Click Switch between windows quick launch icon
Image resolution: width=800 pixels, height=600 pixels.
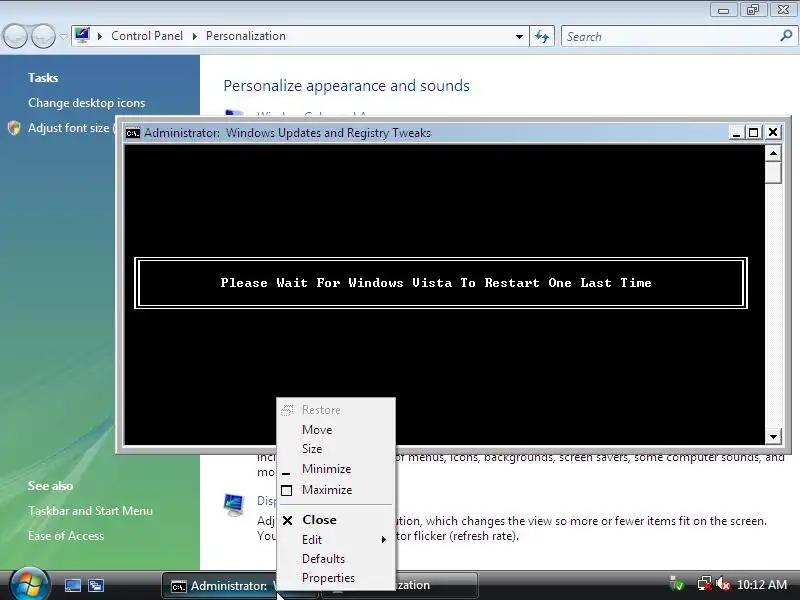96,585
